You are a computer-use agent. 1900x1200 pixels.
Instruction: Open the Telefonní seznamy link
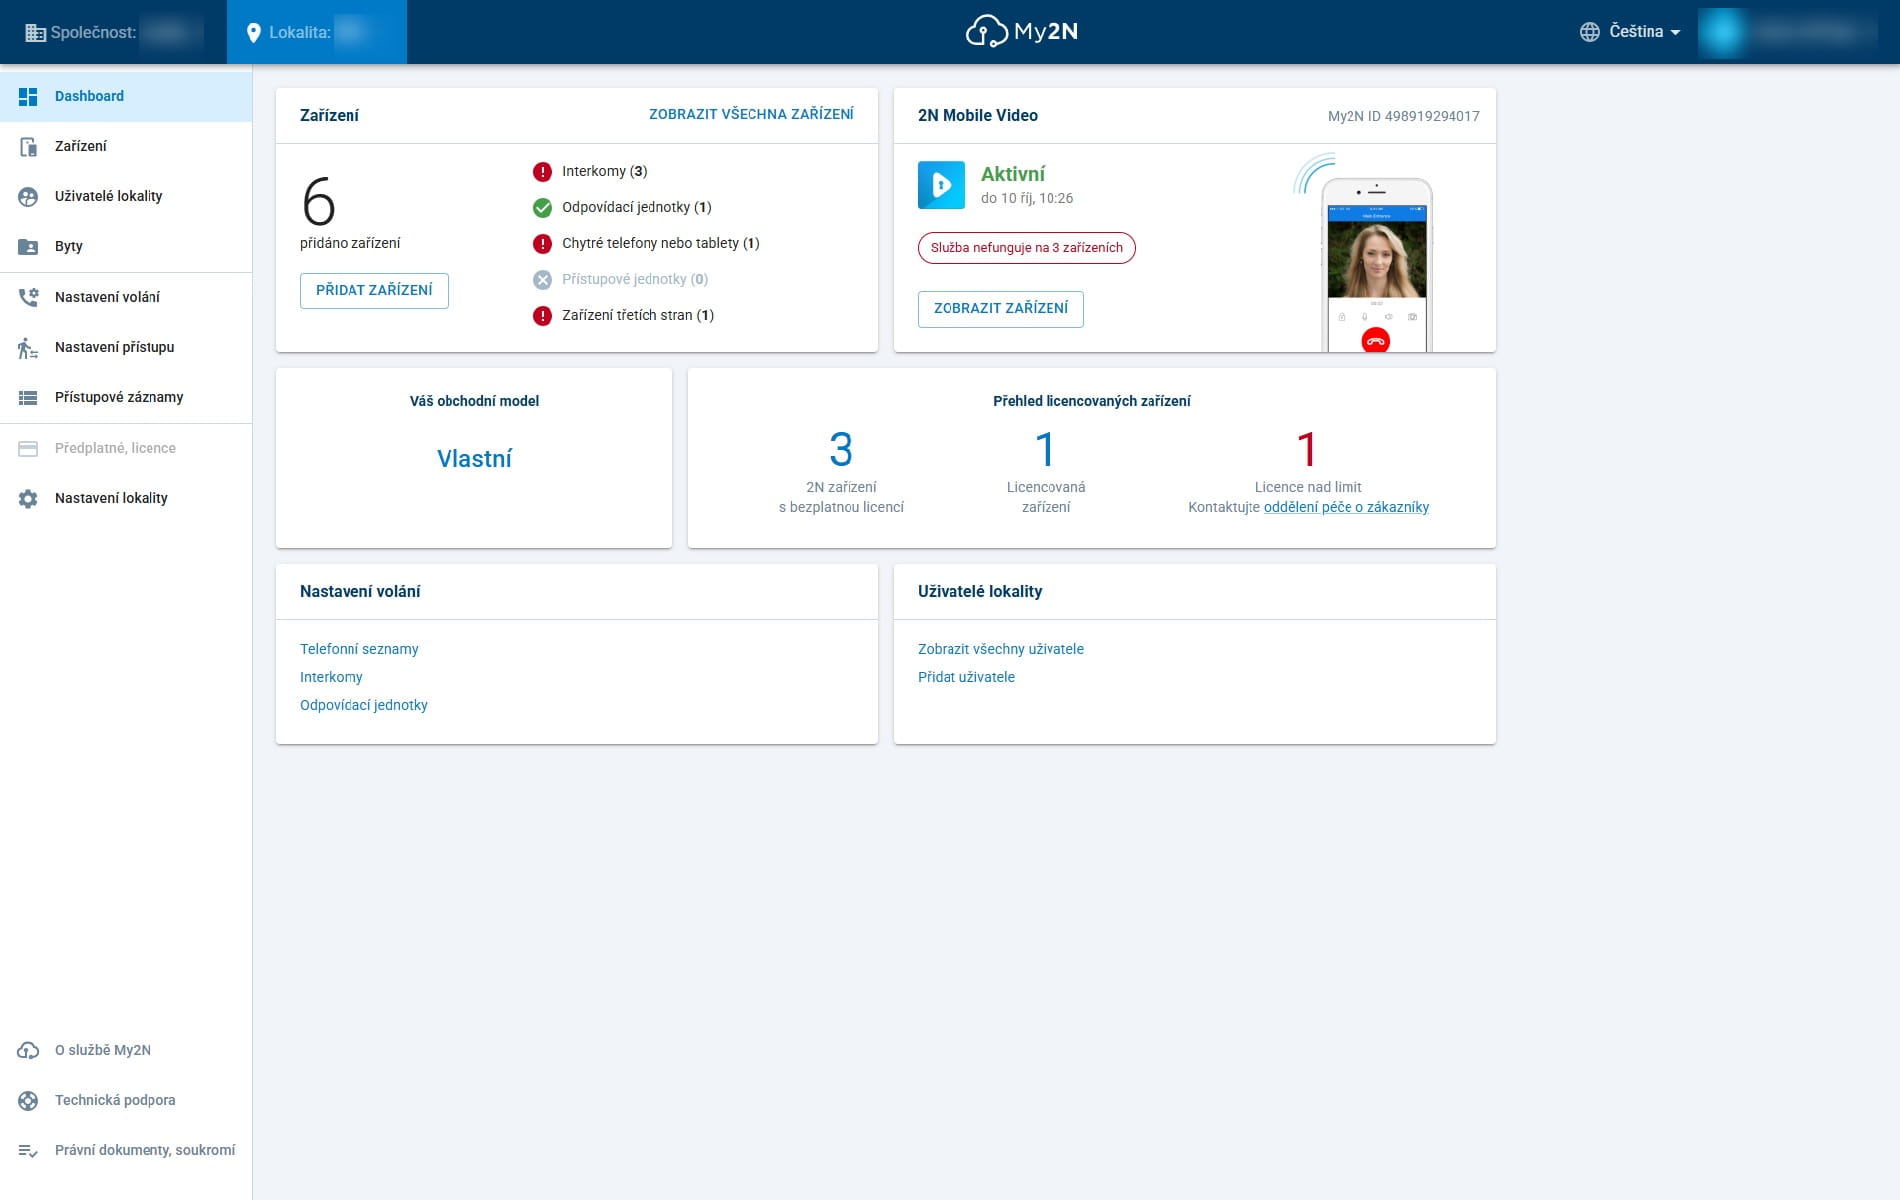[x=359, y=649]
